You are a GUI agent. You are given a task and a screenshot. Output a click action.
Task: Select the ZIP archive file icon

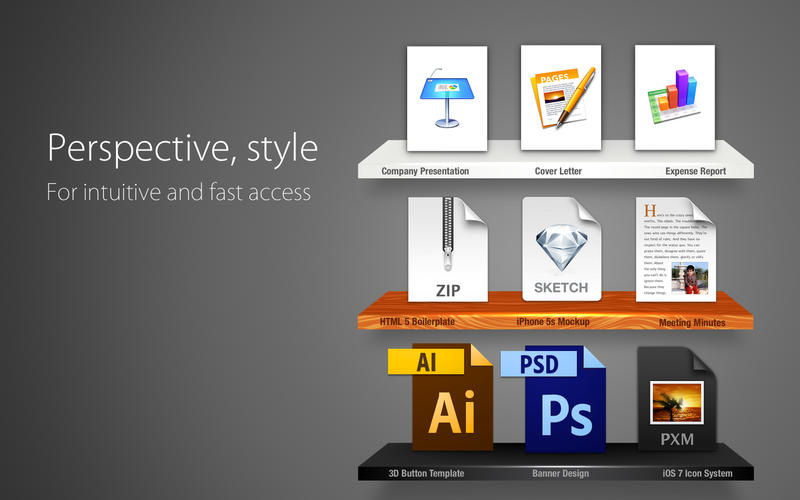pyautogui.click(x=447, y=249)
